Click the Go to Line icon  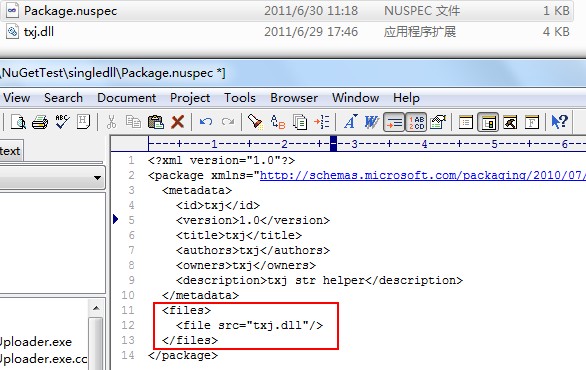321,122
